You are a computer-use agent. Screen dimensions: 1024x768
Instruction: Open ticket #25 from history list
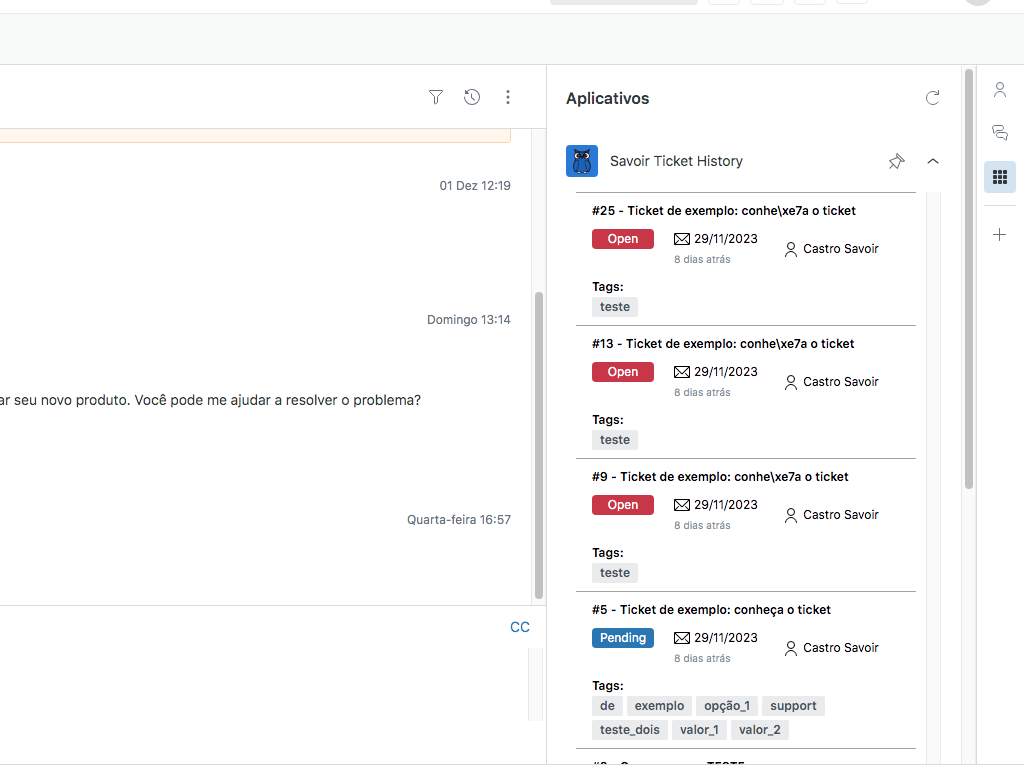[723, 211]
